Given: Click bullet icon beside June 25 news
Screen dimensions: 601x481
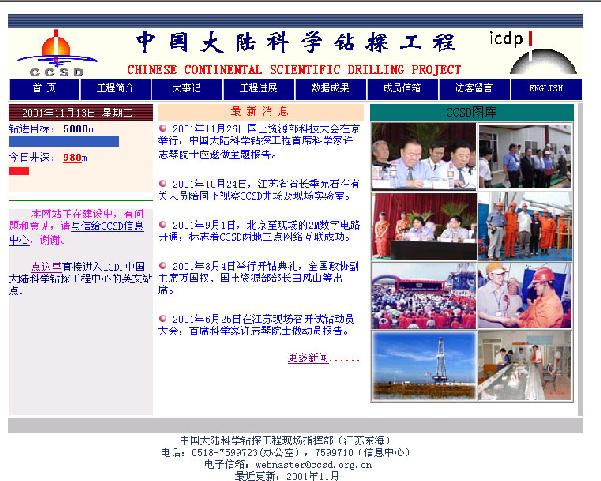Looking at the screenshot, I should click(162, 319).
